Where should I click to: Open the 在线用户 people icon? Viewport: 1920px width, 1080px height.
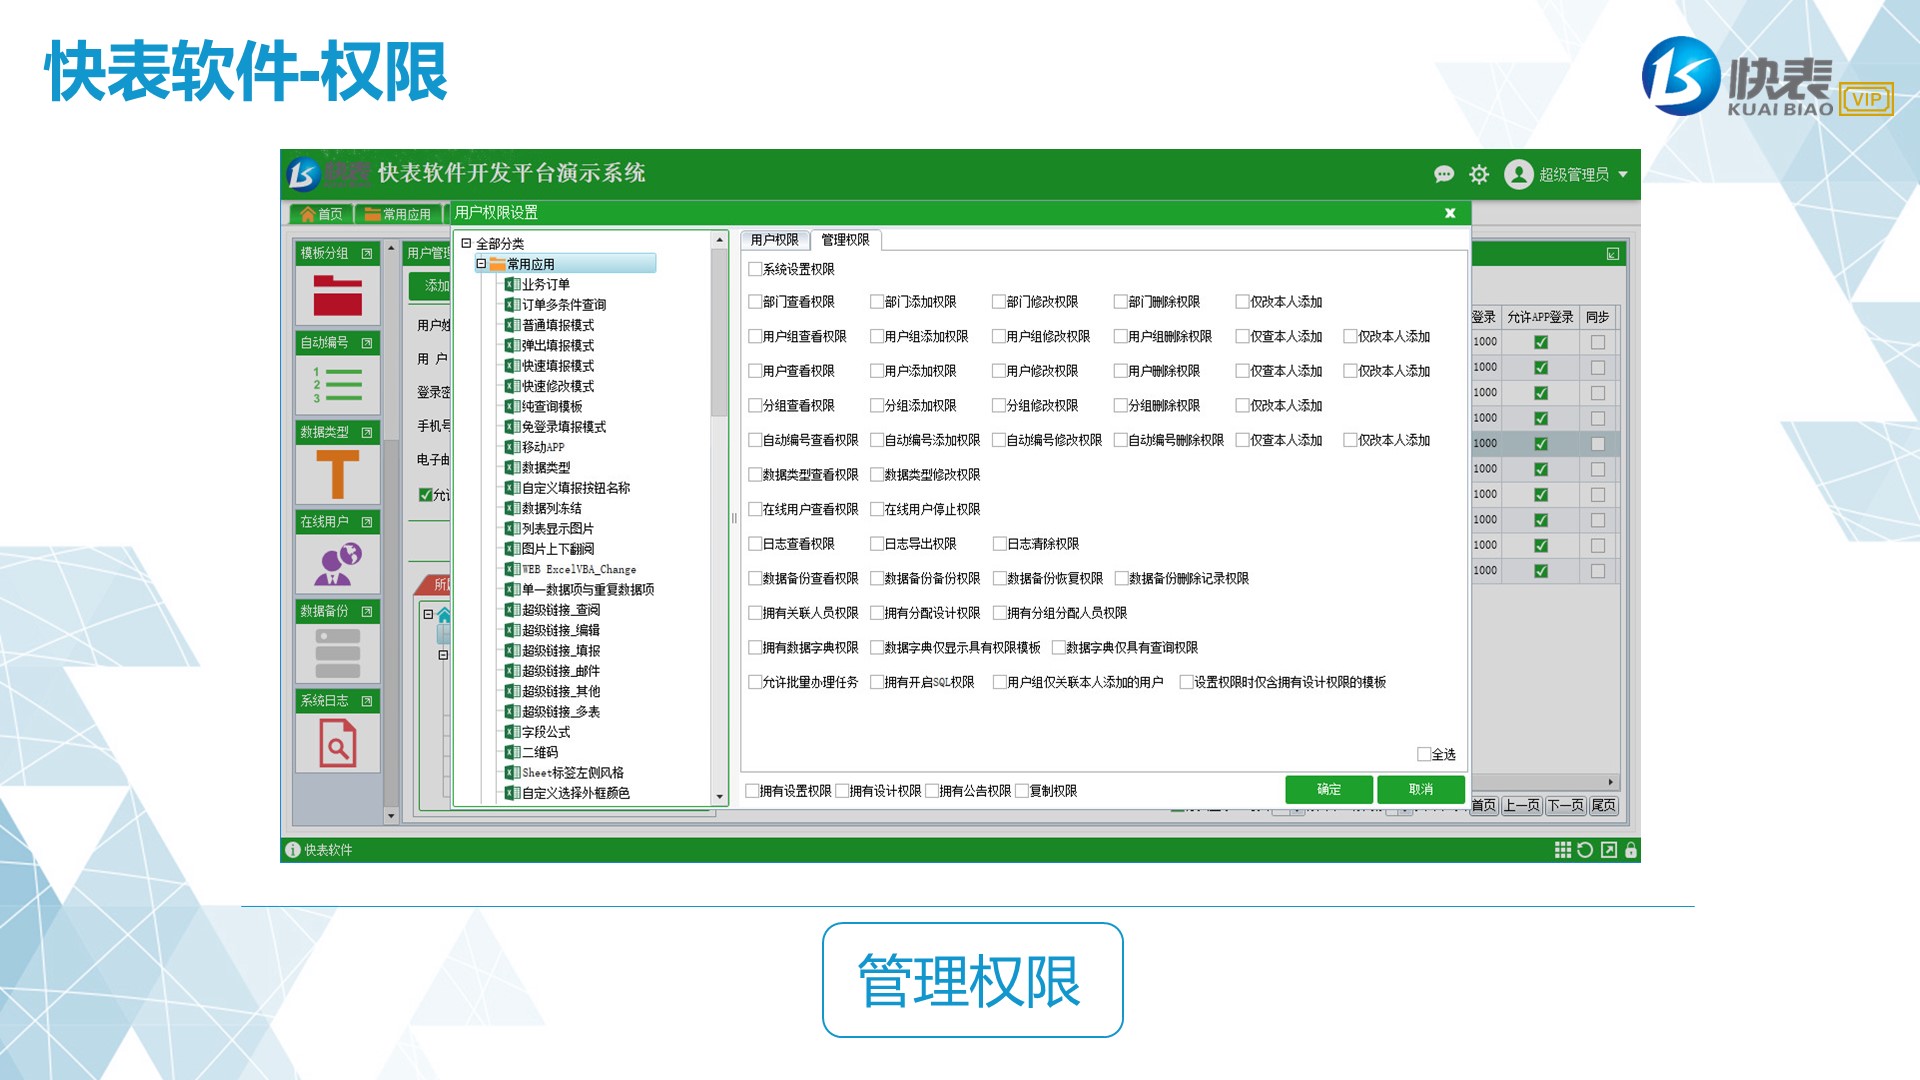click(337, 564)
